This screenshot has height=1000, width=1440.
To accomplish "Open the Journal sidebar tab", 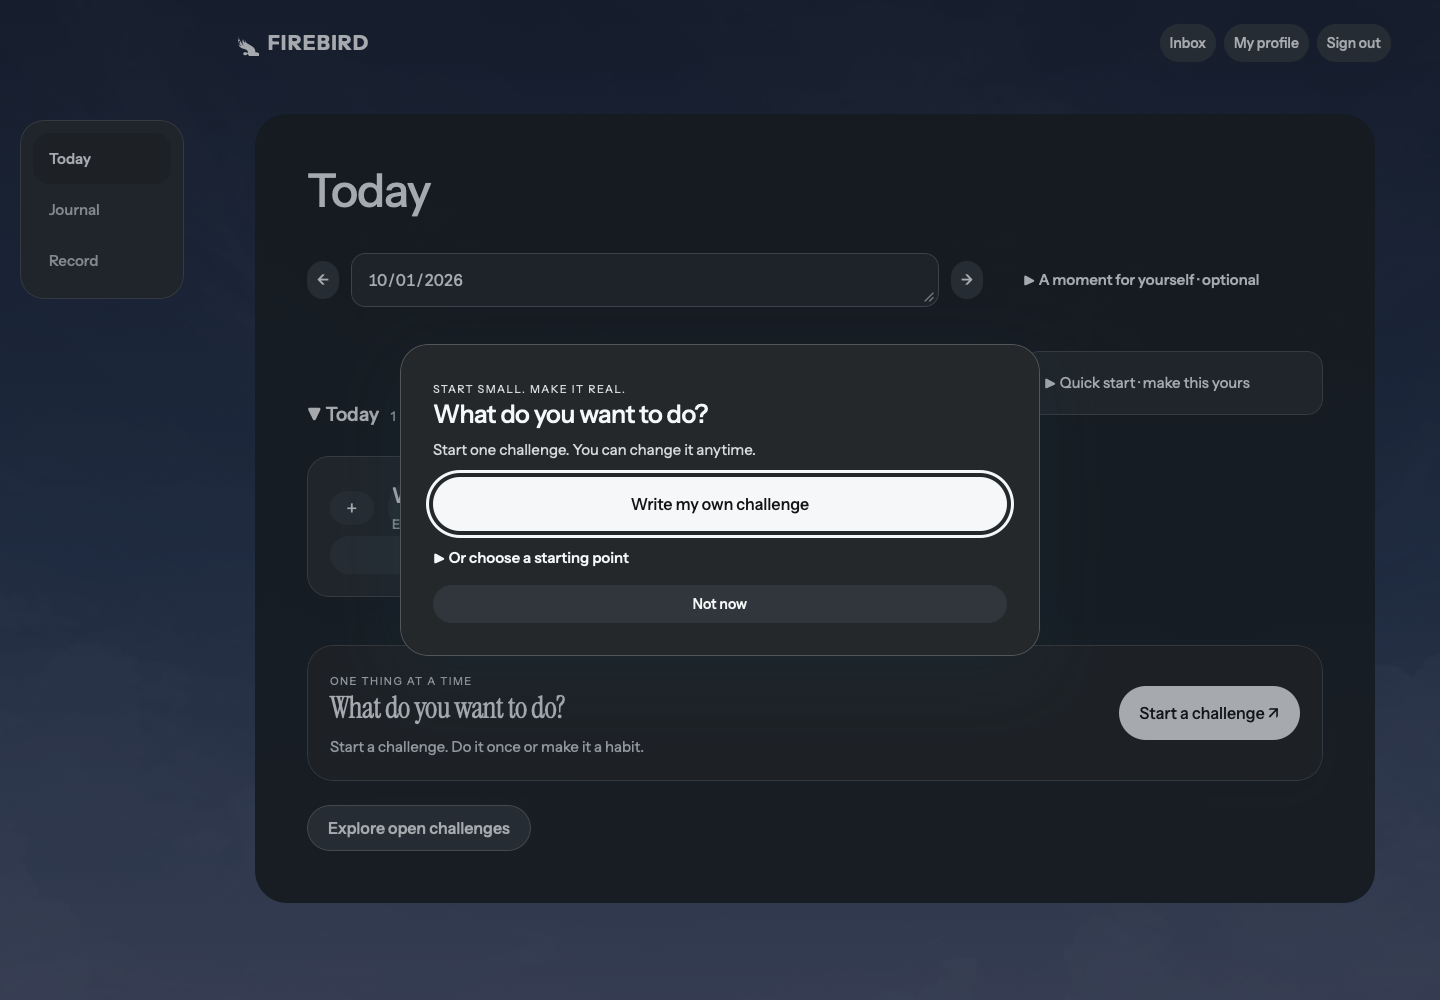I will [x=102, y=210].
